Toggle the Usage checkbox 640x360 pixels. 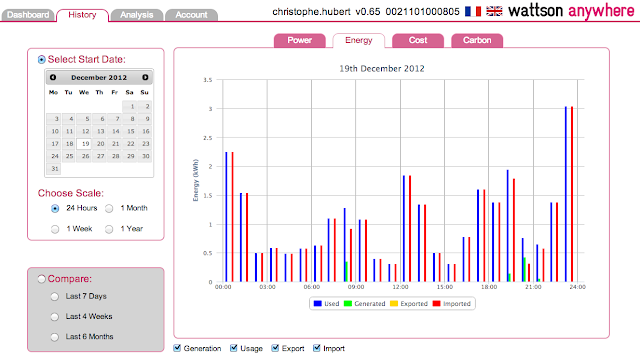coord(234,348)
